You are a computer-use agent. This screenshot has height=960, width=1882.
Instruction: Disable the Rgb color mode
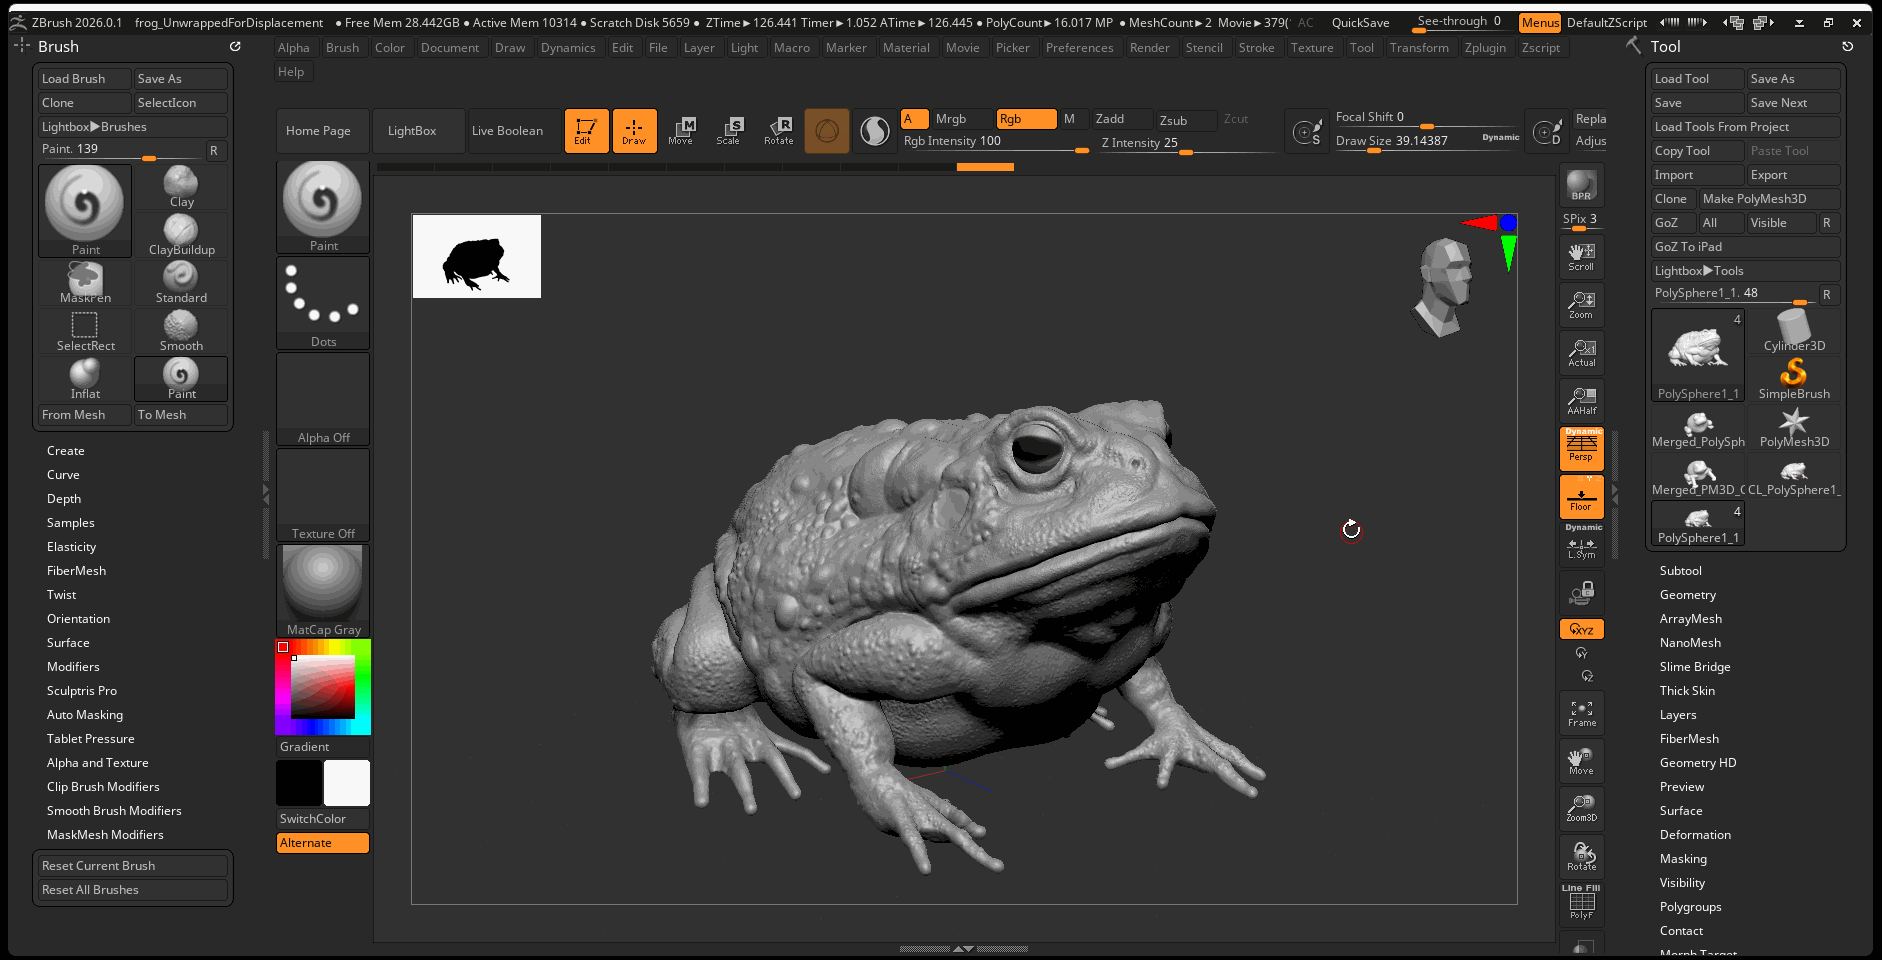tap(1026, 119)
